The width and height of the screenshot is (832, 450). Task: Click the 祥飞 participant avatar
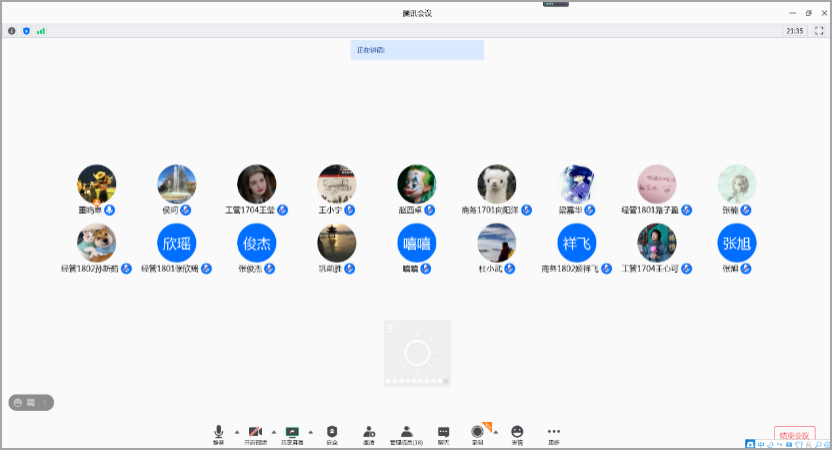pyautogui.click(x=577, y=243)
